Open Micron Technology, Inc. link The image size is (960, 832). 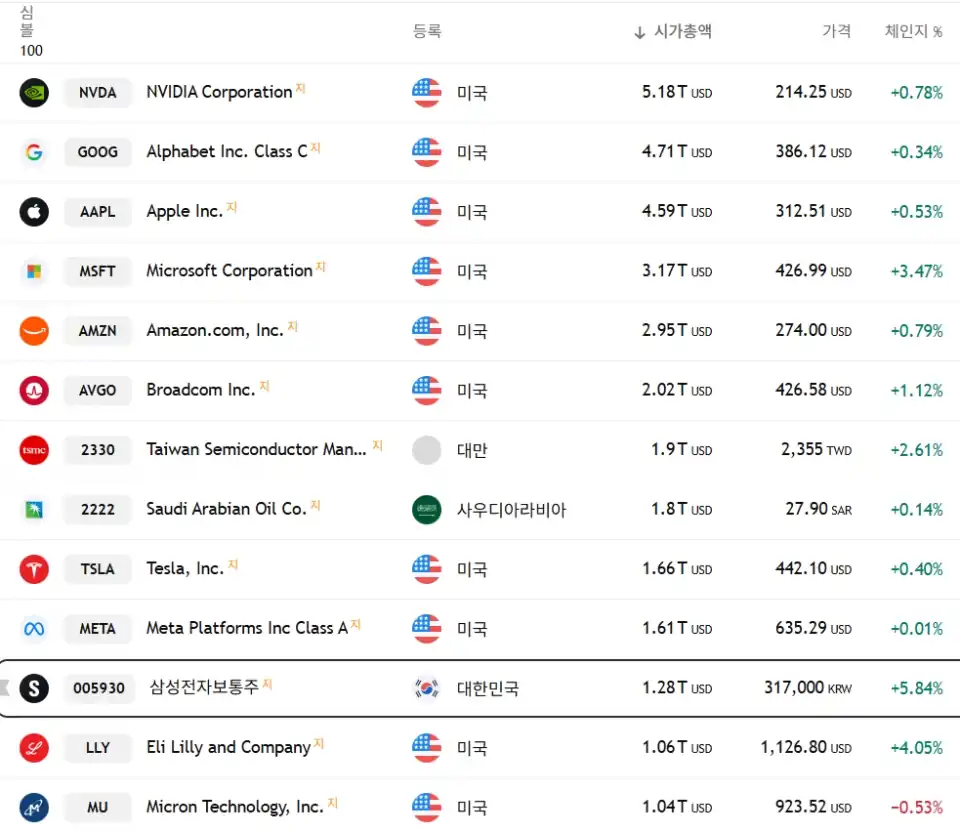tap(234, 807)
